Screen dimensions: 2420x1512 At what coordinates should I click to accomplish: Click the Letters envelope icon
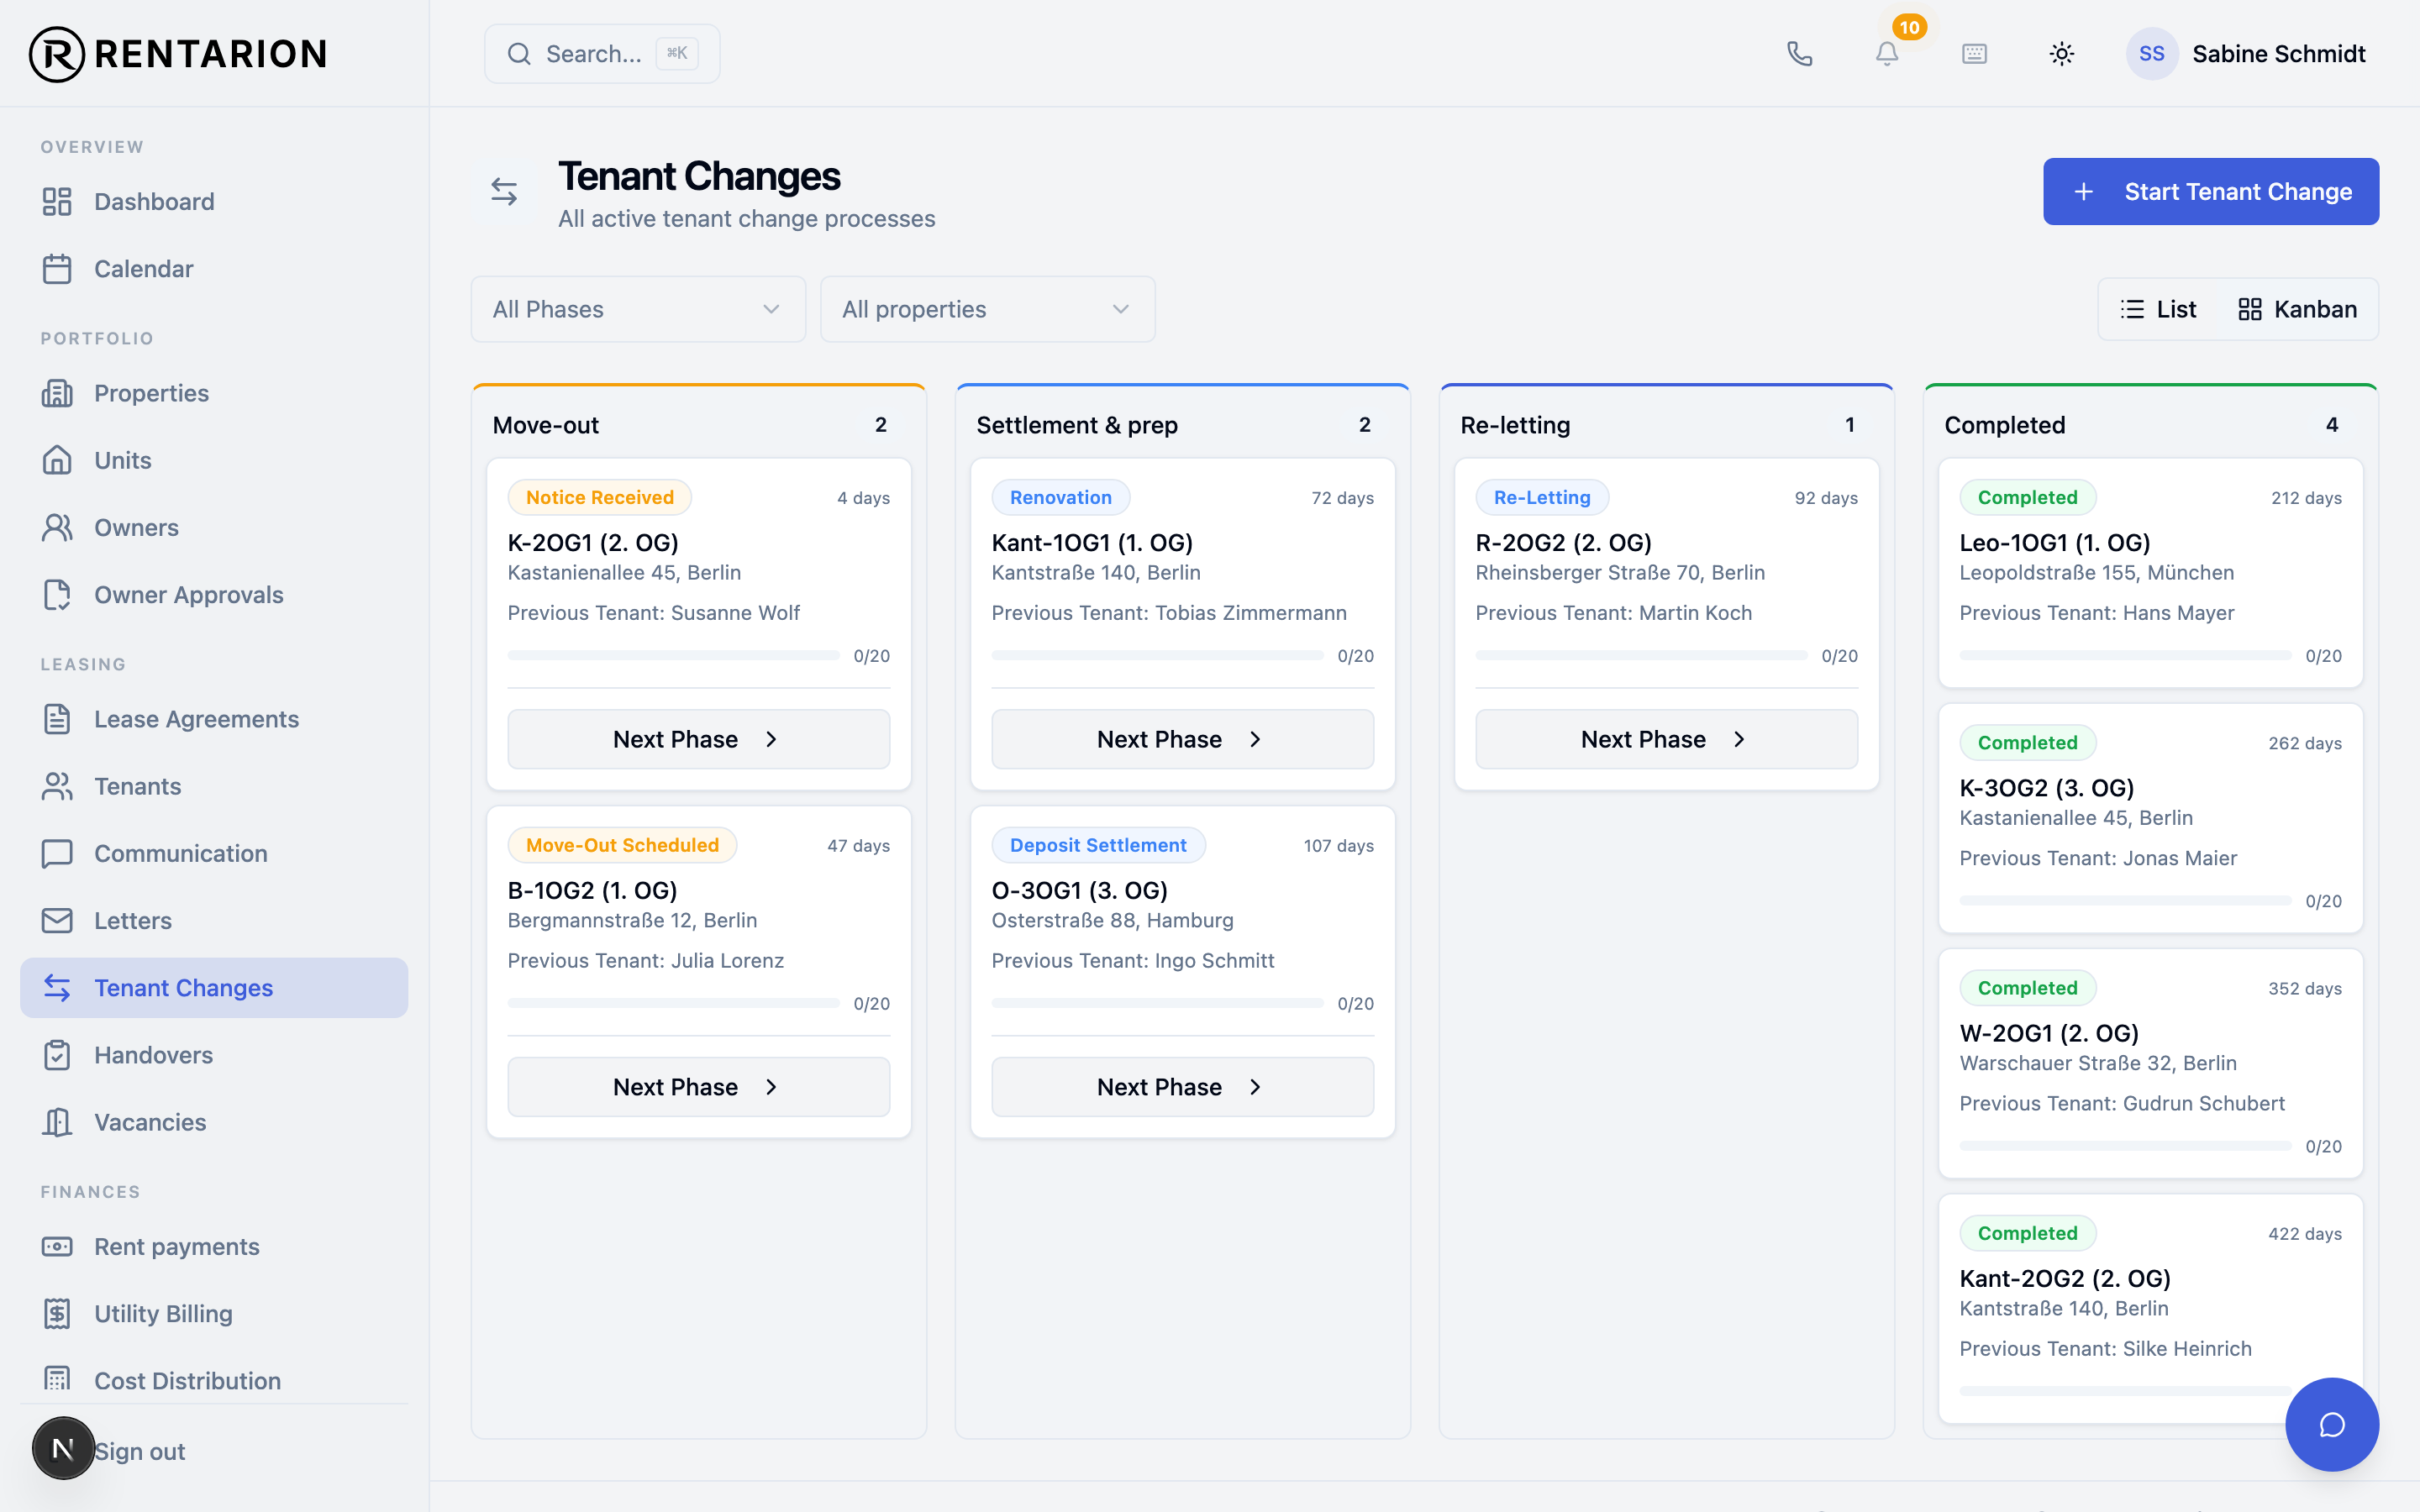(x=57, y=920)
